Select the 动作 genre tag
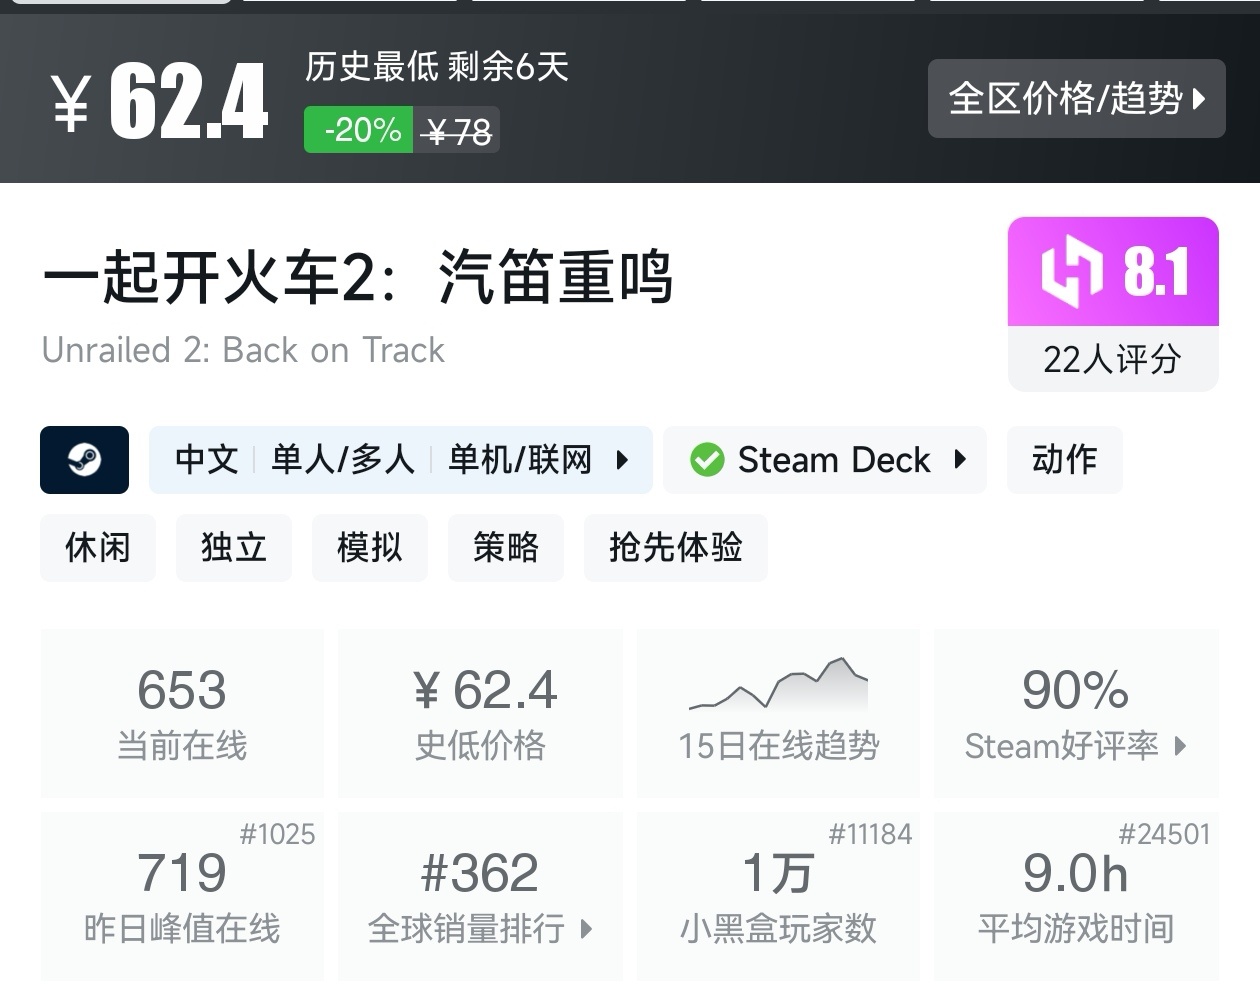The height and width of the screenshot is (992, 1260). [1064, 460]
